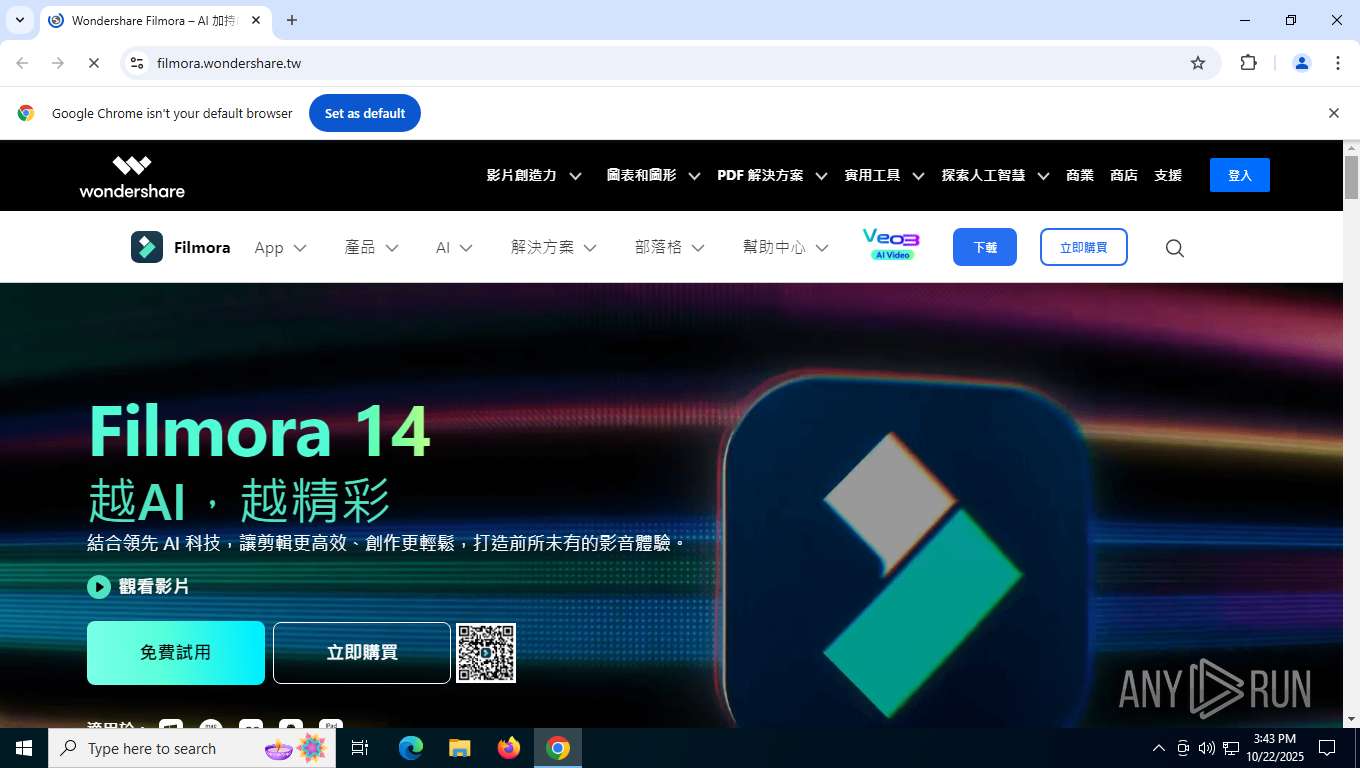Expand the PDF 解決方案 menu
1360x768 pixels.
[x=772, y=175]
